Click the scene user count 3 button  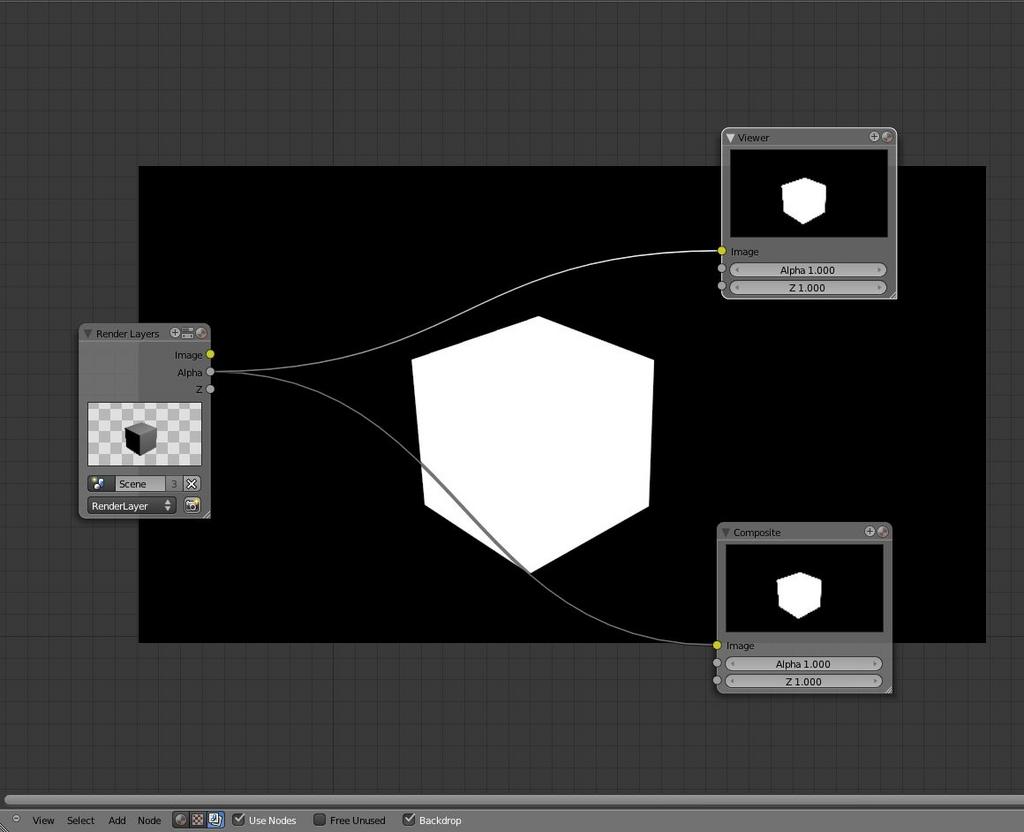[174, 484]
